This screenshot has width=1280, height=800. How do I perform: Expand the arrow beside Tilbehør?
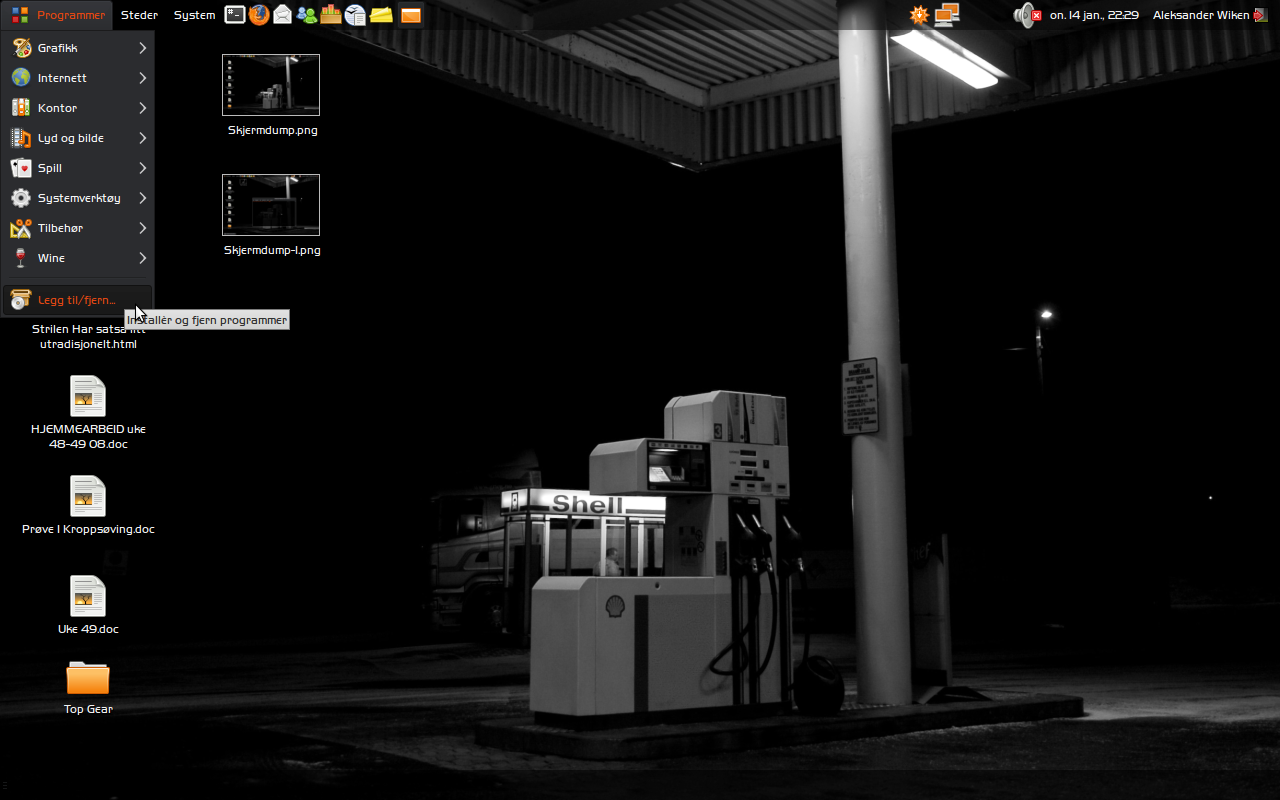pyautogui.click(x=143, y=228)
